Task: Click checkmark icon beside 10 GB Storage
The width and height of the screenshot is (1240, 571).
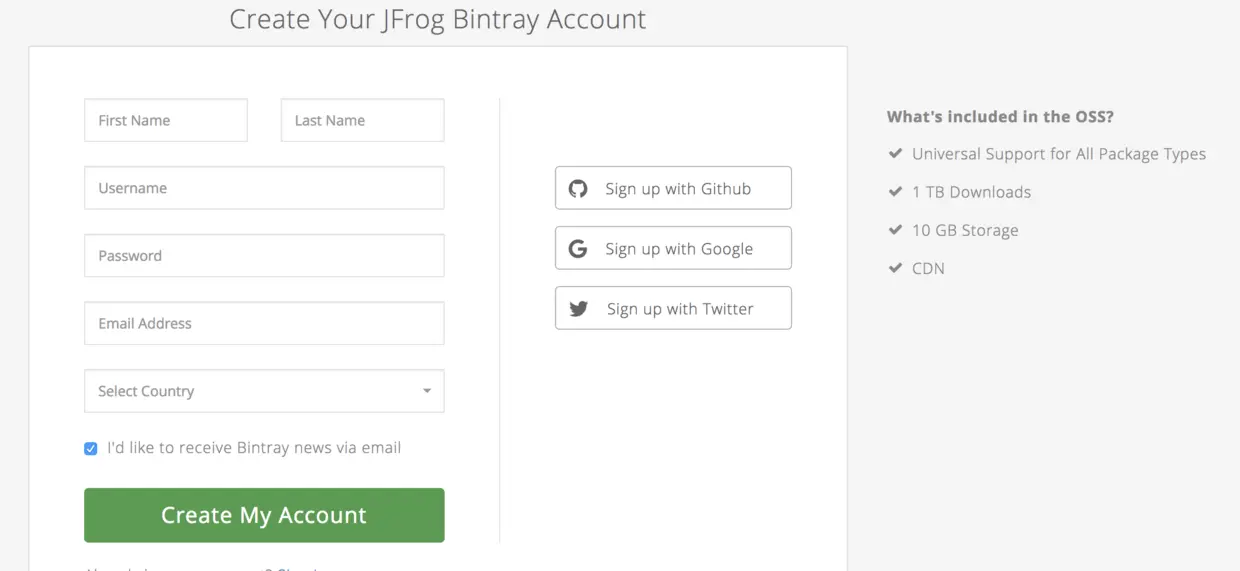Action: [895, 230]
